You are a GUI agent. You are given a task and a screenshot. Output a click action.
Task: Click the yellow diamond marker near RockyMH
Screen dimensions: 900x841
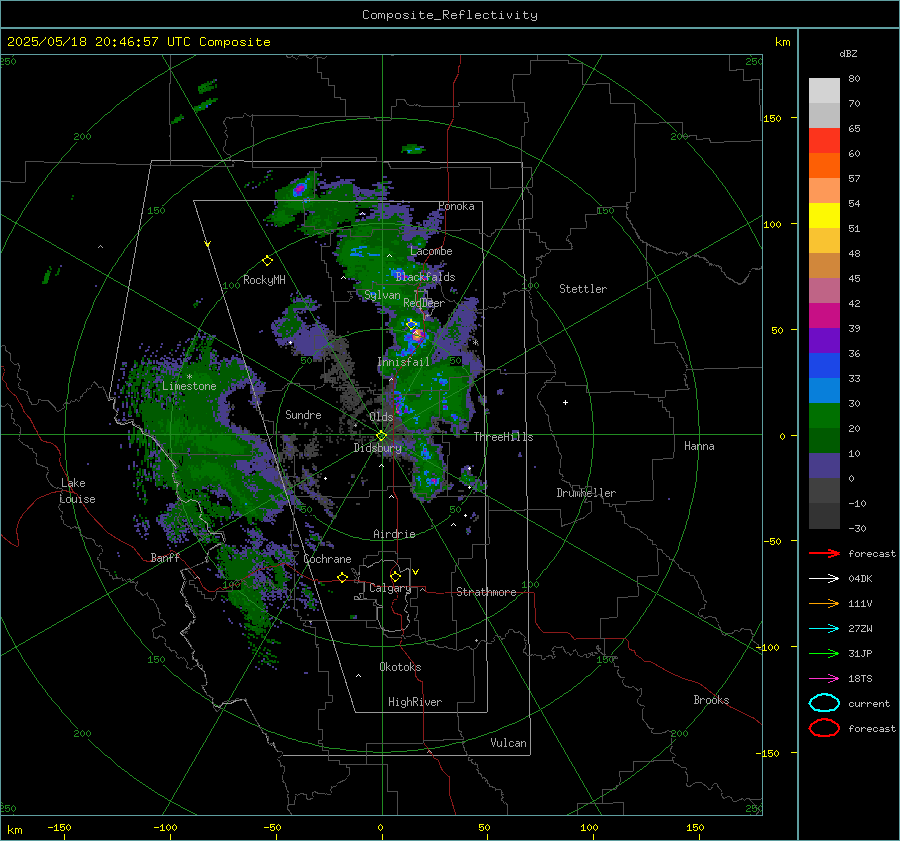pos(267,261)
